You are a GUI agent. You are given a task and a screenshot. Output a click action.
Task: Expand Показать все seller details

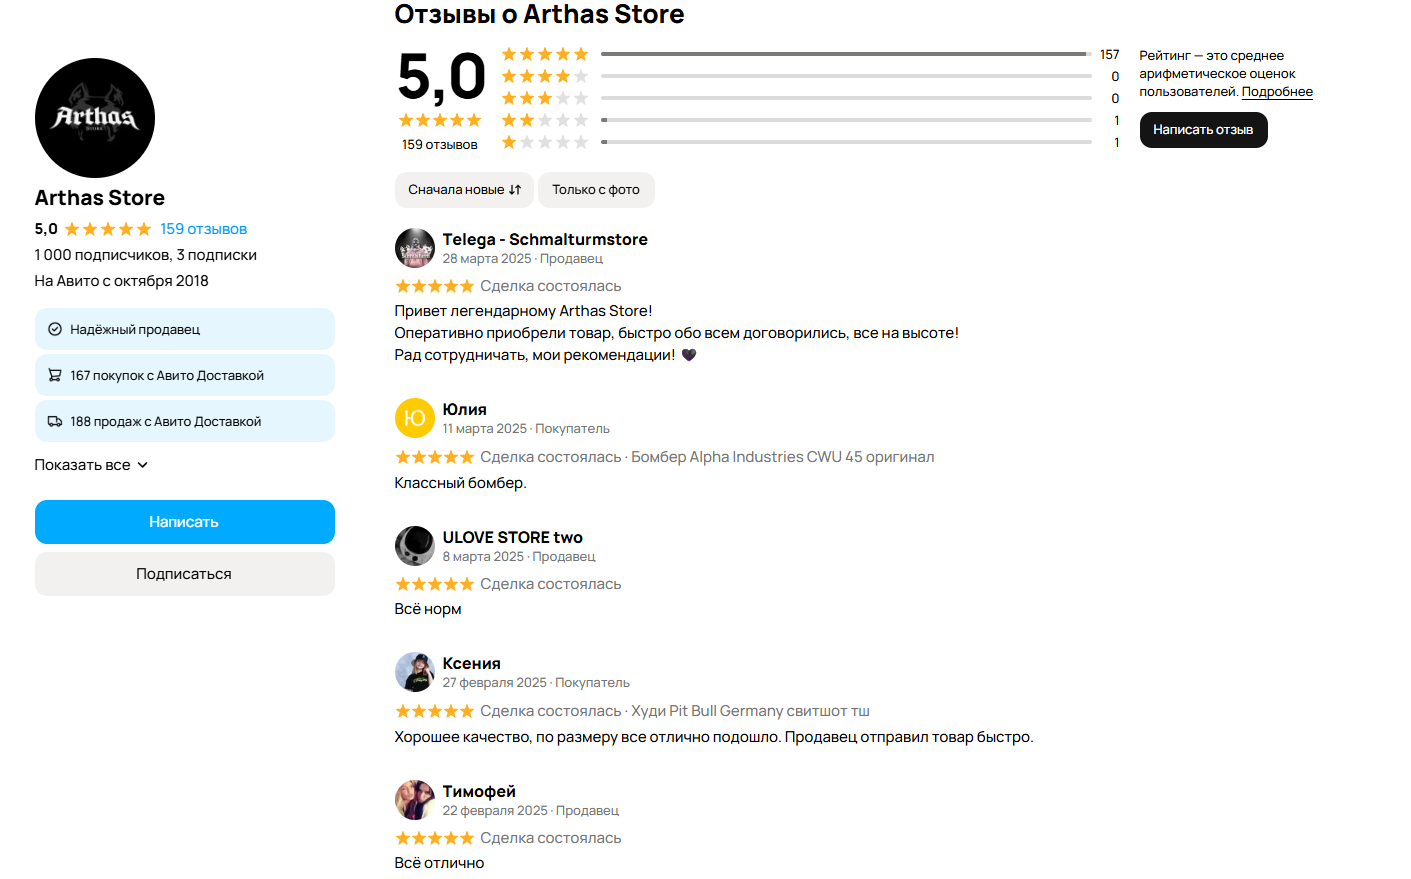click(91, 464)
